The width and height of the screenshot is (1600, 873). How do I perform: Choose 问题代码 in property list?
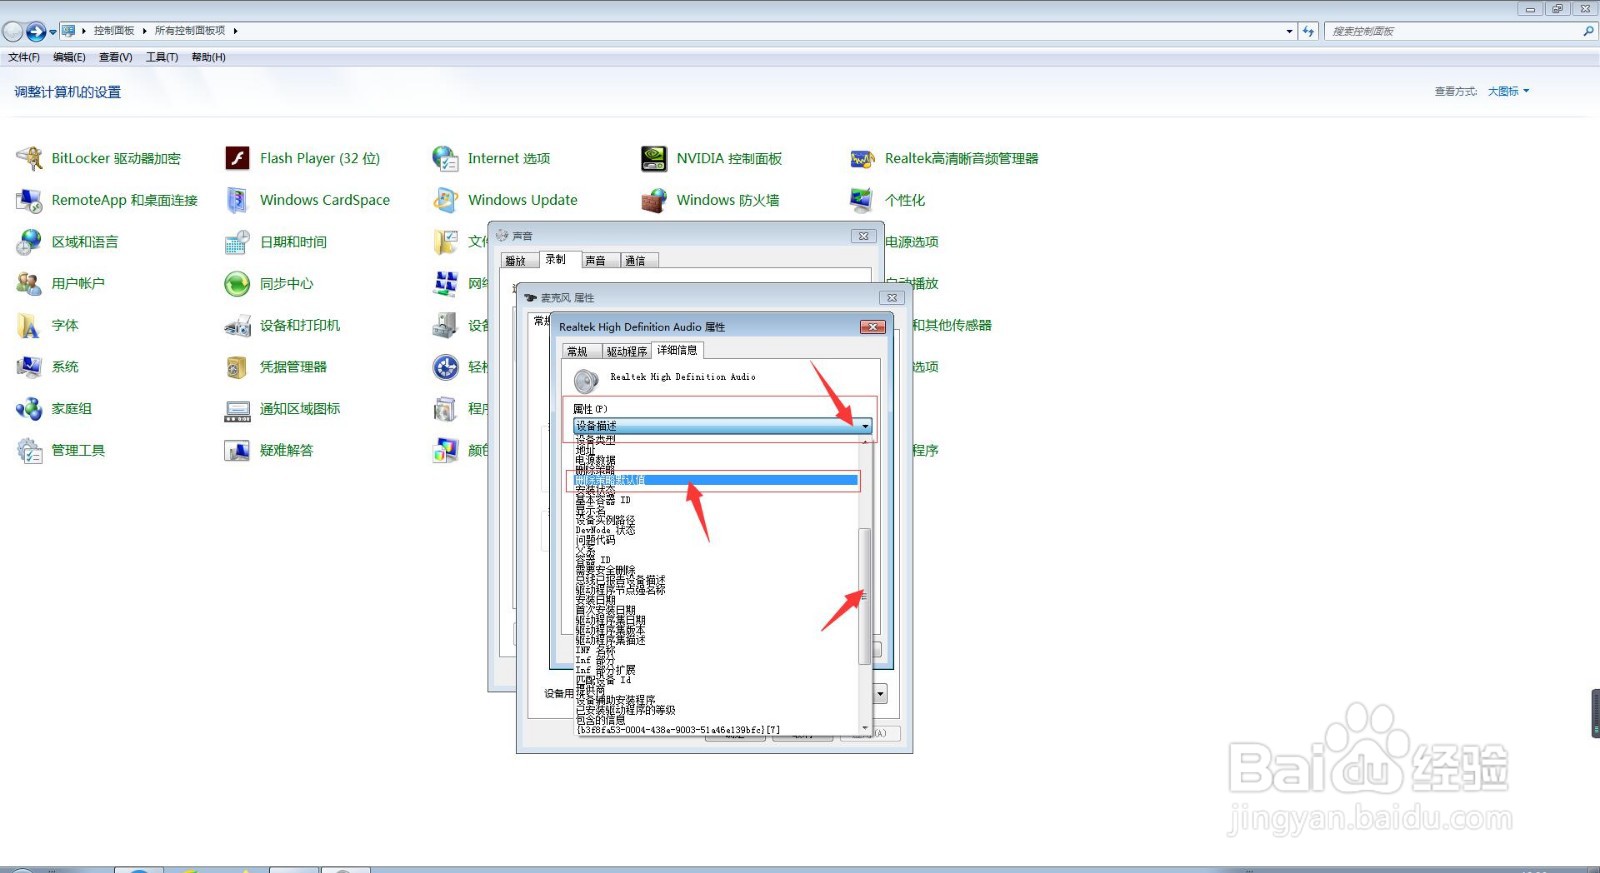[716, 540]
